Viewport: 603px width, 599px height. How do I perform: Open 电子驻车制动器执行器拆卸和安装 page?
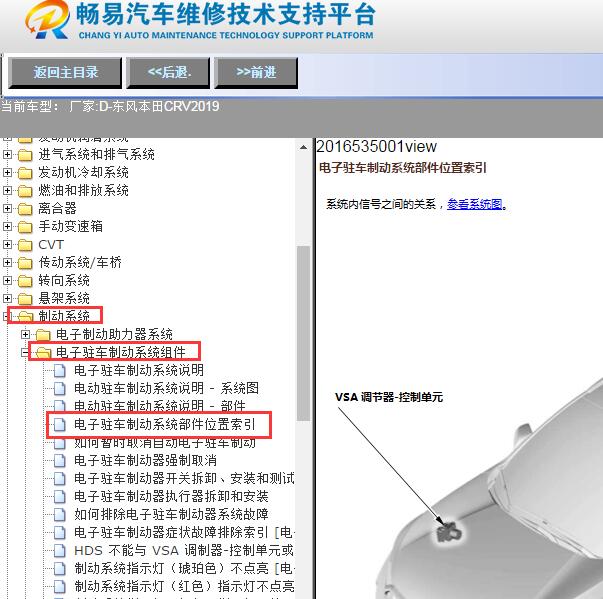(171, 496)
